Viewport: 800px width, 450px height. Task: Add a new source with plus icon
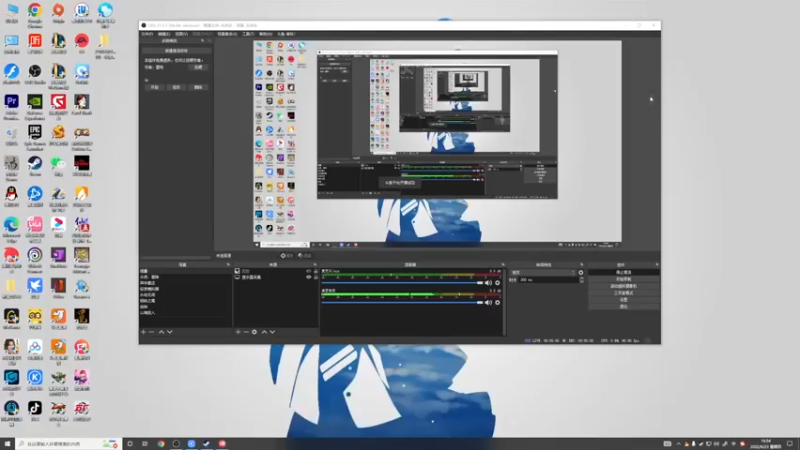pyautogui.click(x=238, y=332)
